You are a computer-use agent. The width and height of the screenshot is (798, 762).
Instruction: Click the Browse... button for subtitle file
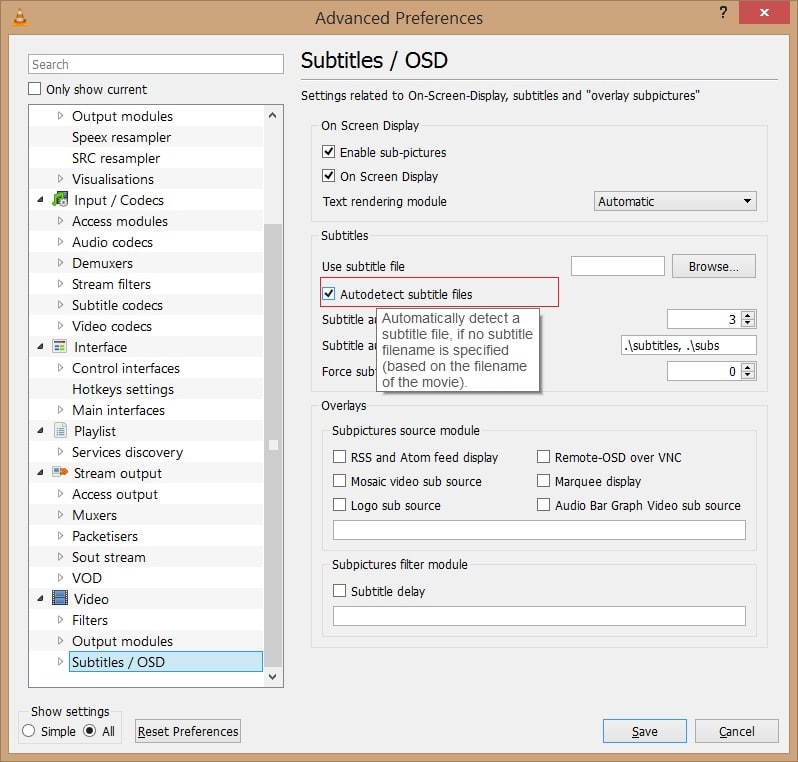(x=714, y=266)
